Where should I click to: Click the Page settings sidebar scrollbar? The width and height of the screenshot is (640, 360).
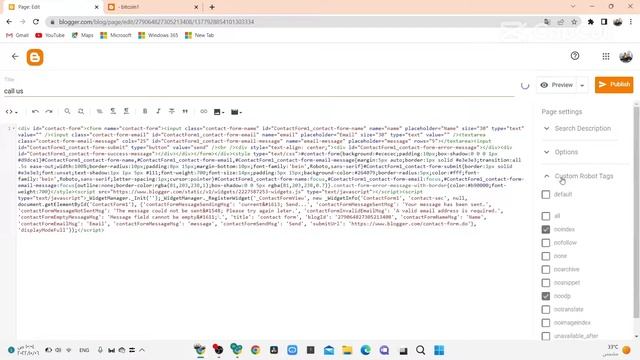point(636,212)
